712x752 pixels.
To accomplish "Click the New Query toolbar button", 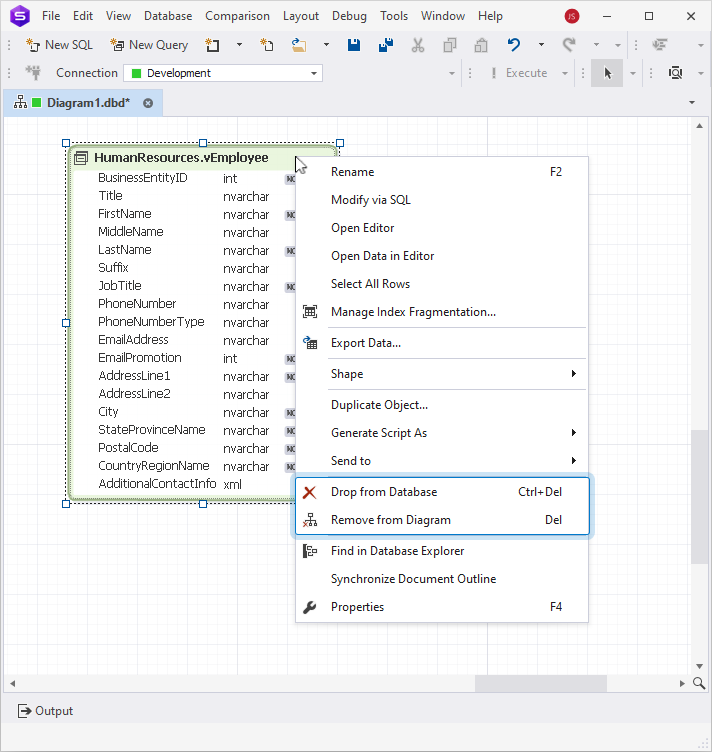I will [149, 45].
